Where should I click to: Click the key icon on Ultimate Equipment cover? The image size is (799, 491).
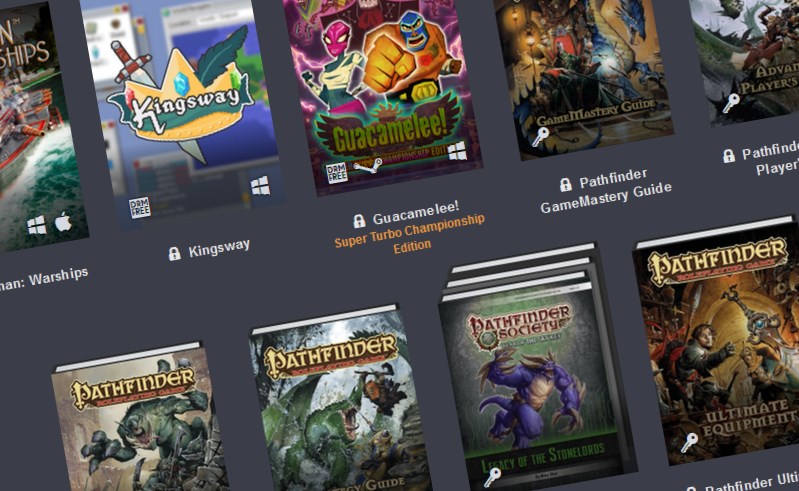[689, 442]
